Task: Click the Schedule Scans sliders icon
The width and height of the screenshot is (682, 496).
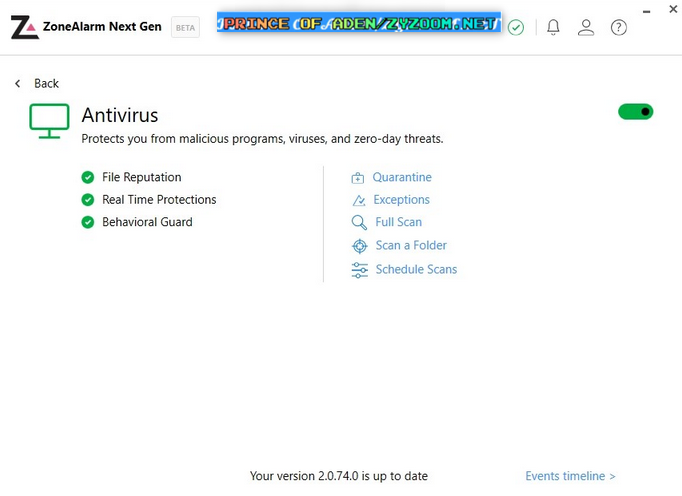Action: point(360,270)
